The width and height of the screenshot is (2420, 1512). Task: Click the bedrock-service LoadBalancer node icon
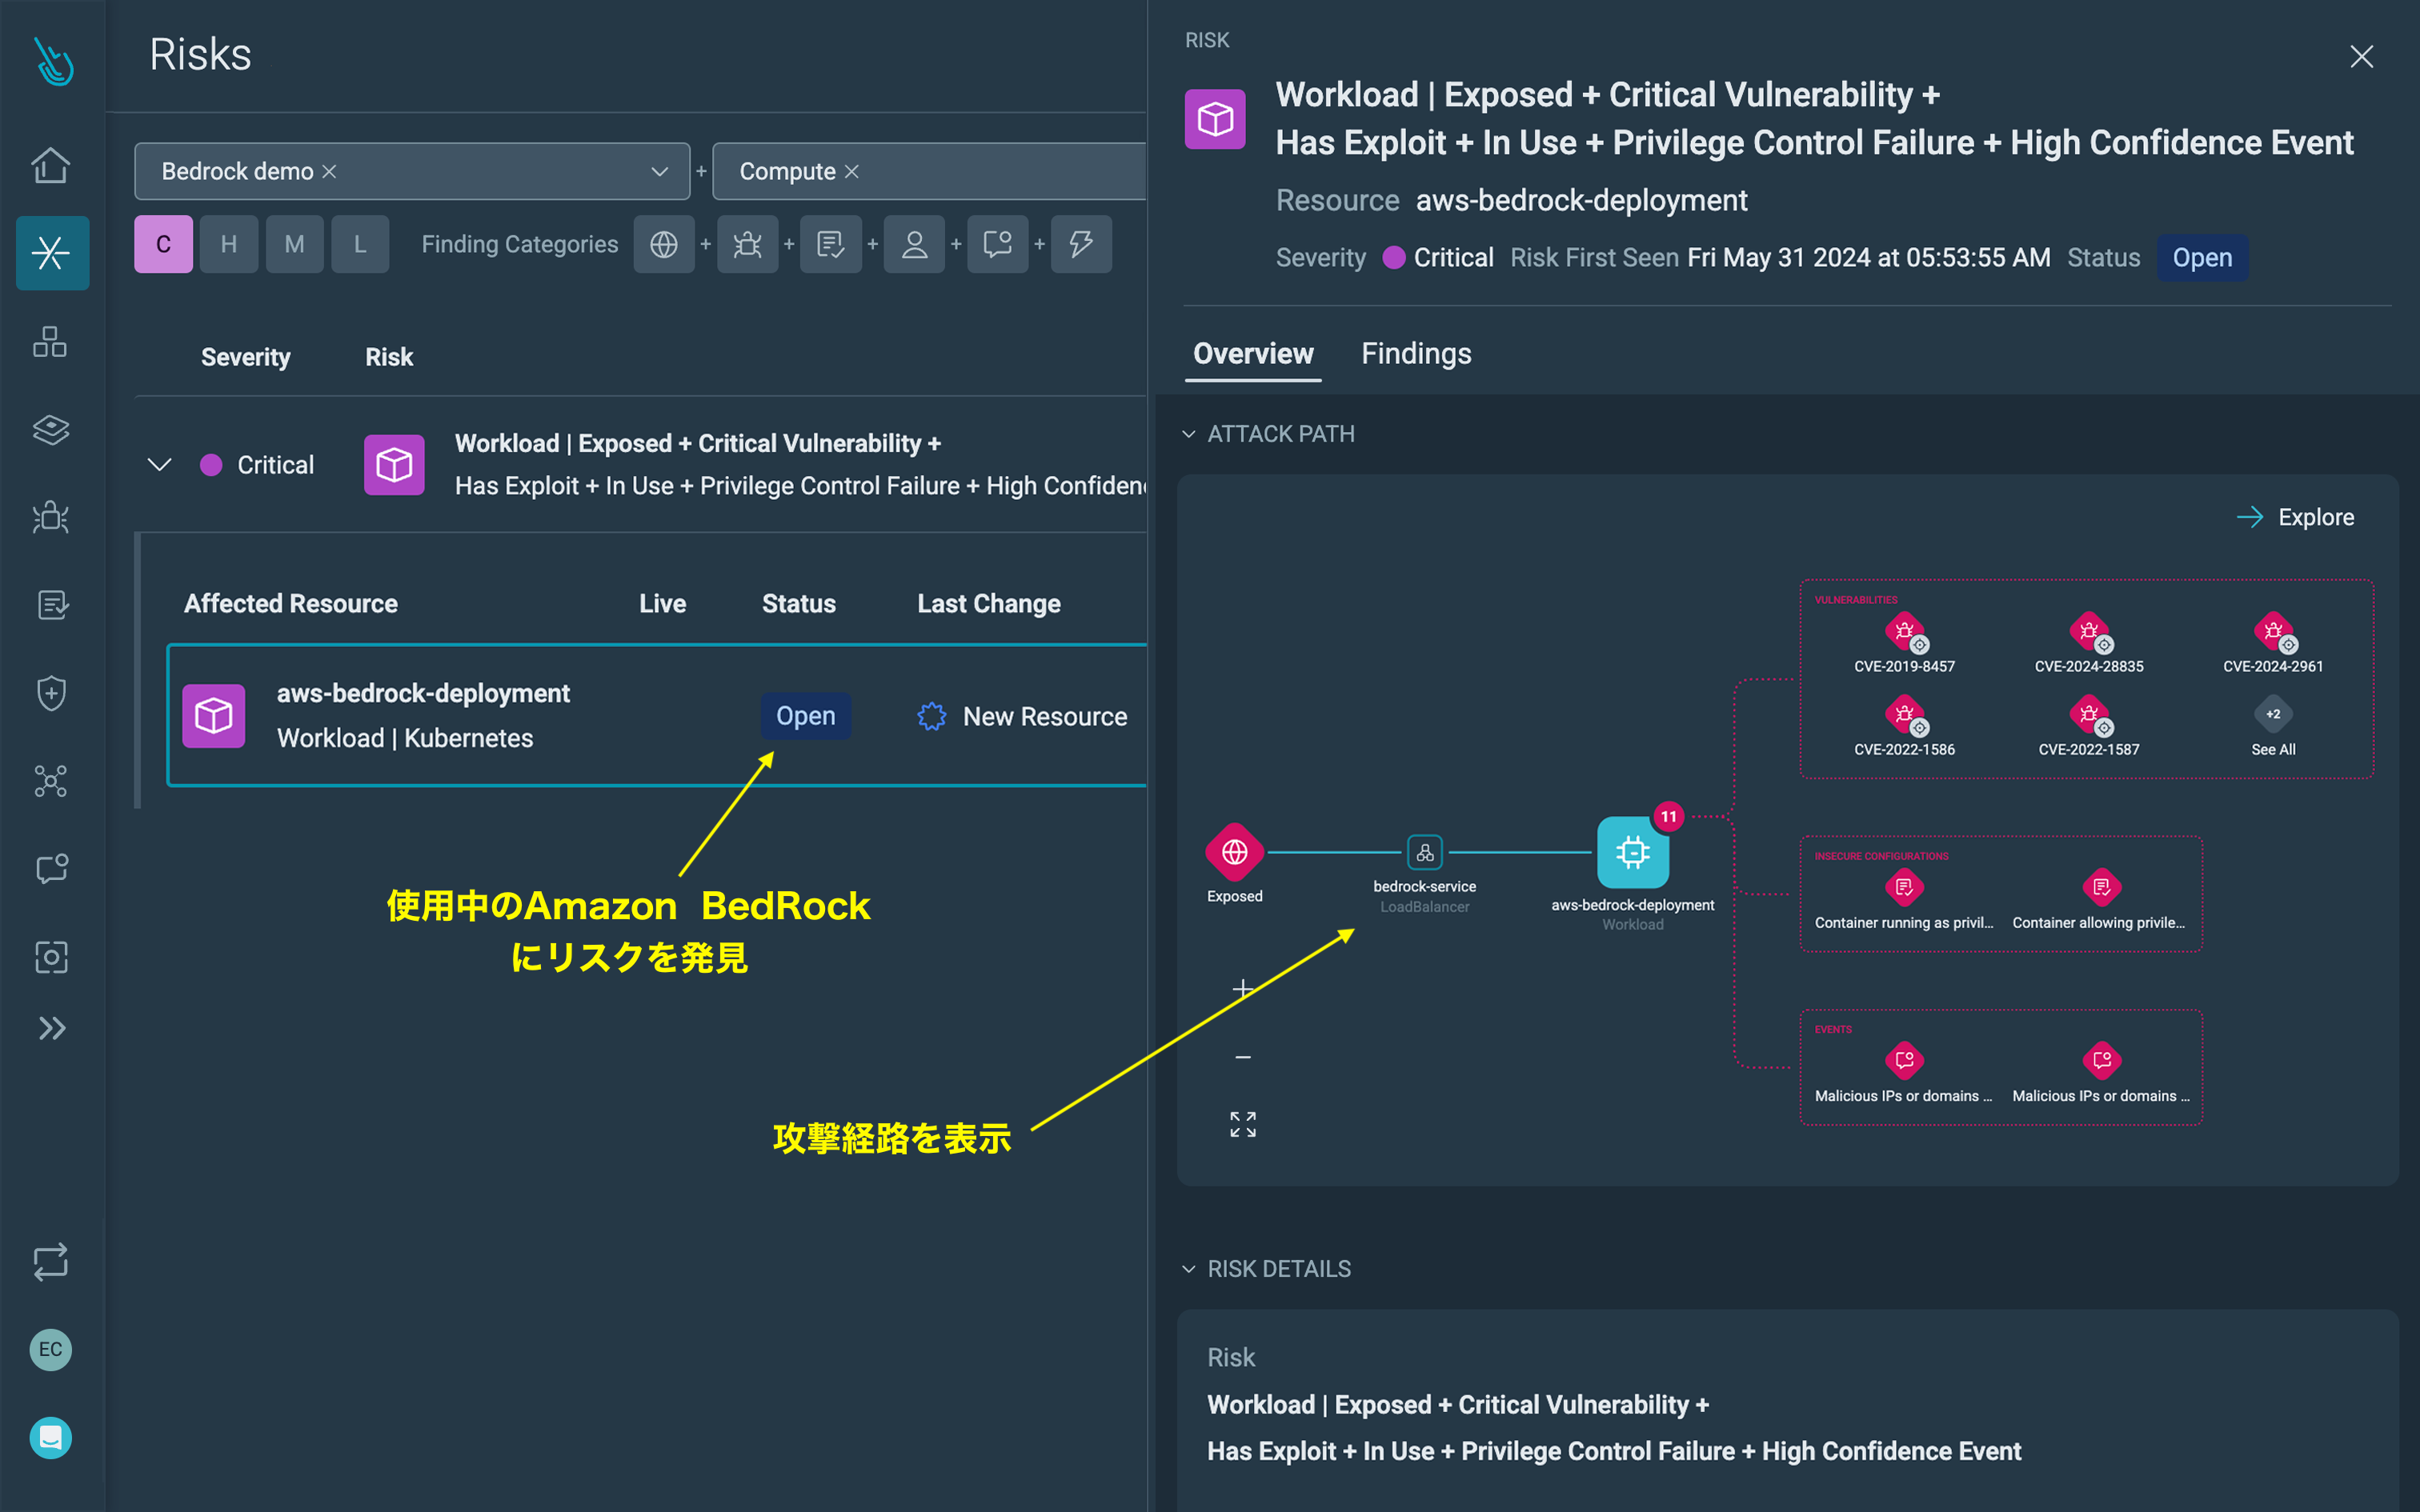(1424, 852)
